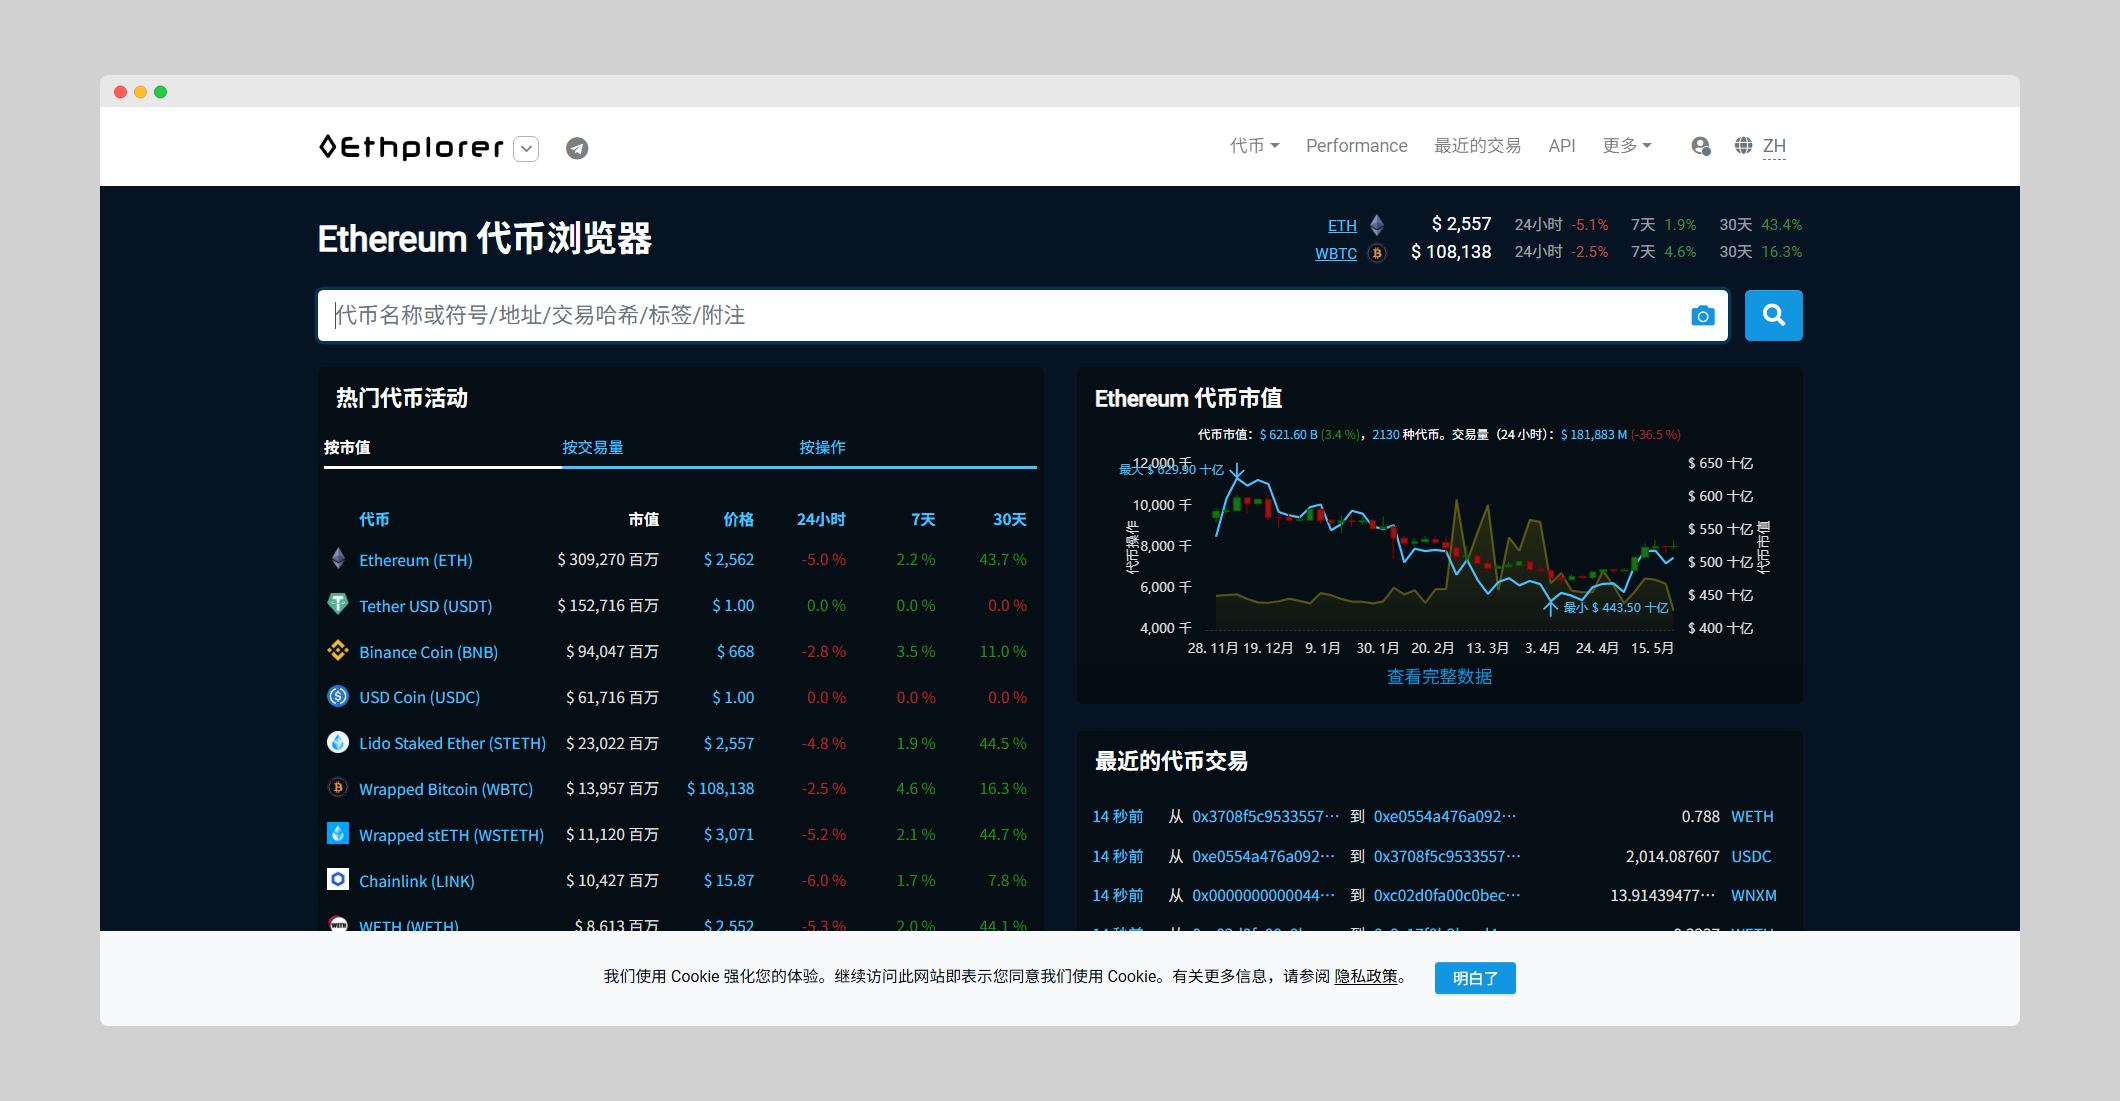This screenshot has height=1101, width=2120.
Task: Open the camera QR scan icon
Action: [x=1702, y=316]
